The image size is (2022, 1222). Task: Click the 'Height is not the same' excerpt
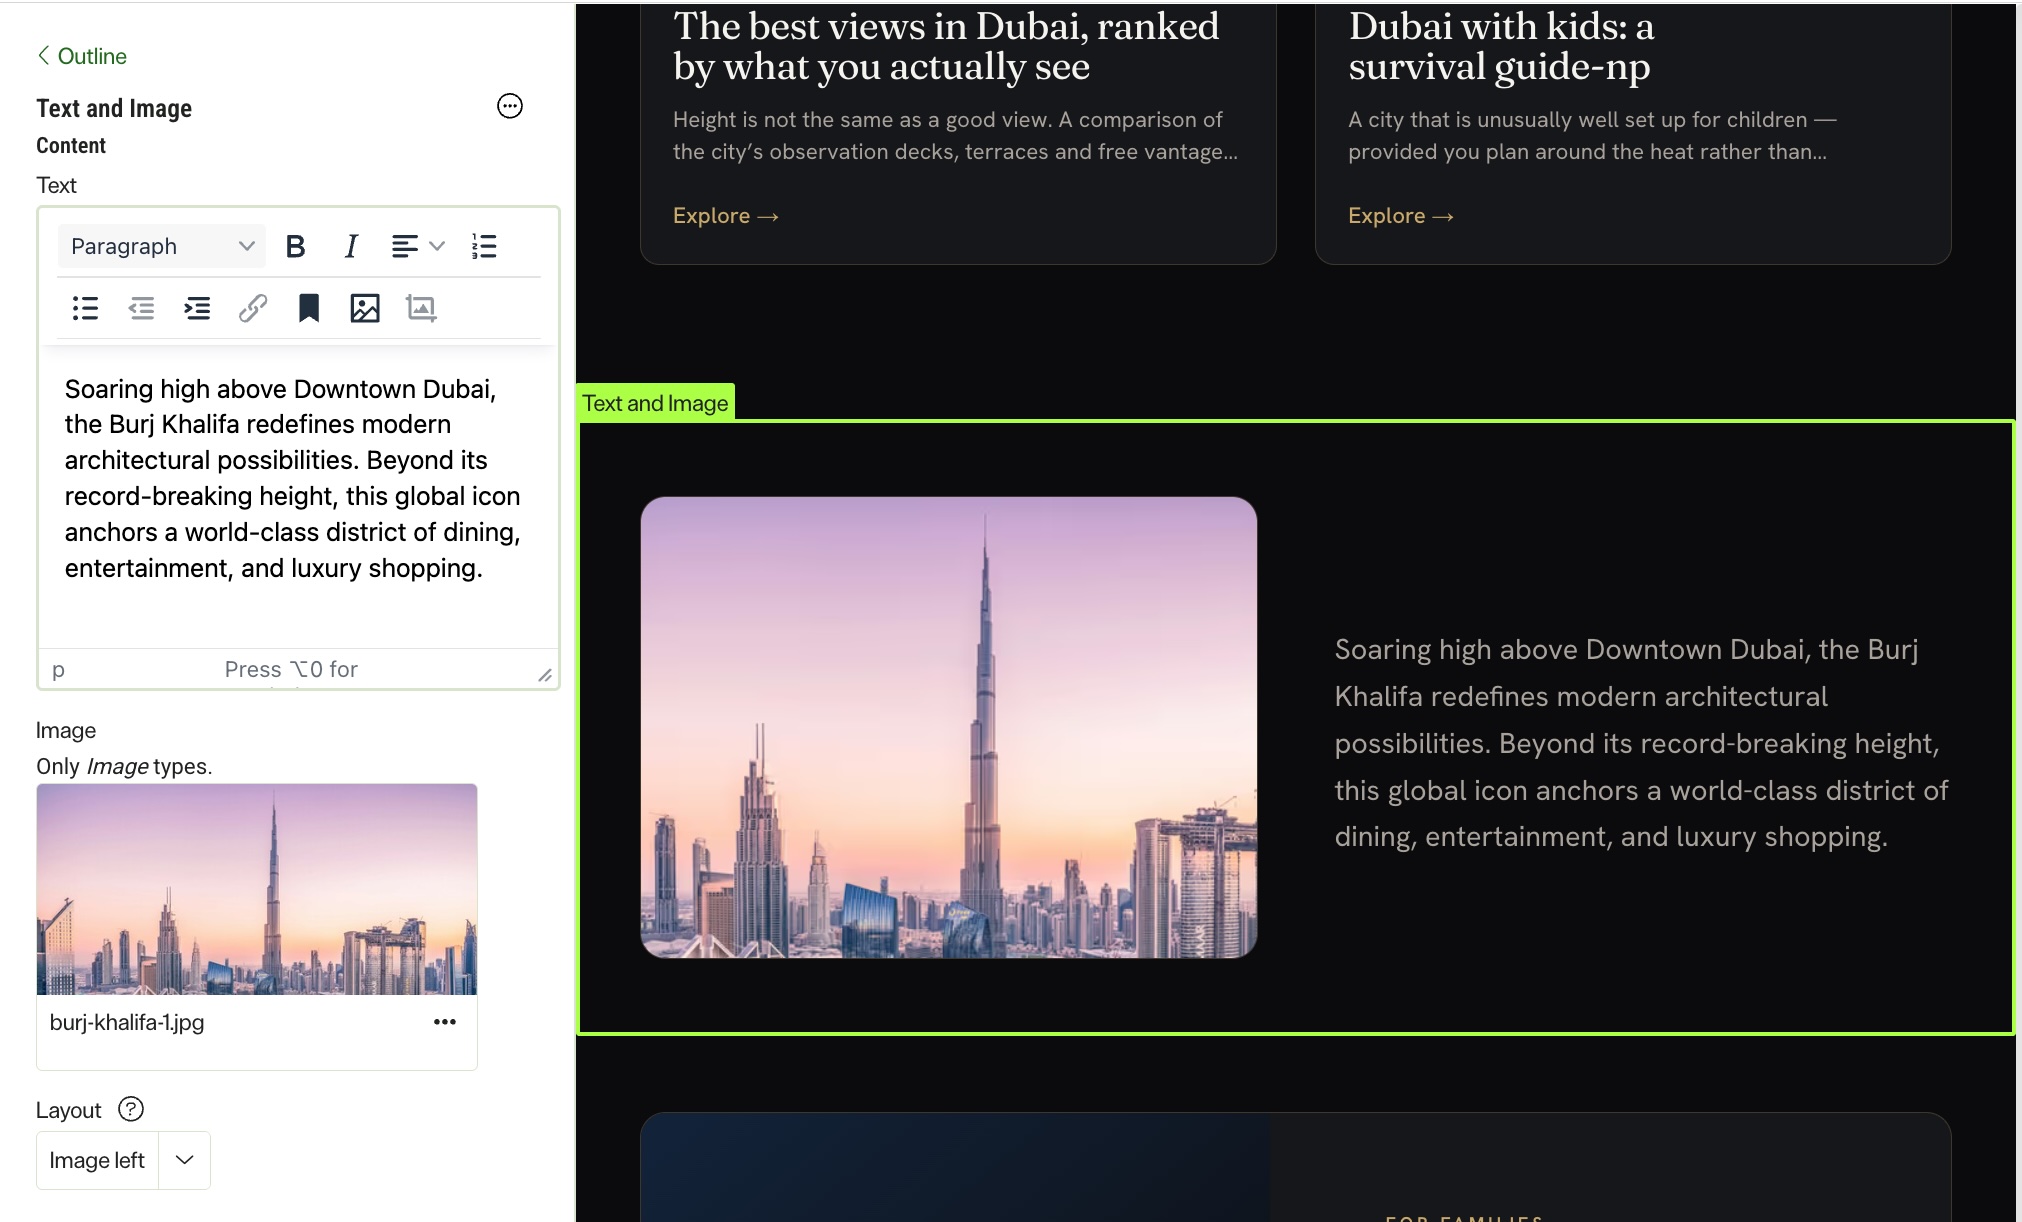coord(955,135)
